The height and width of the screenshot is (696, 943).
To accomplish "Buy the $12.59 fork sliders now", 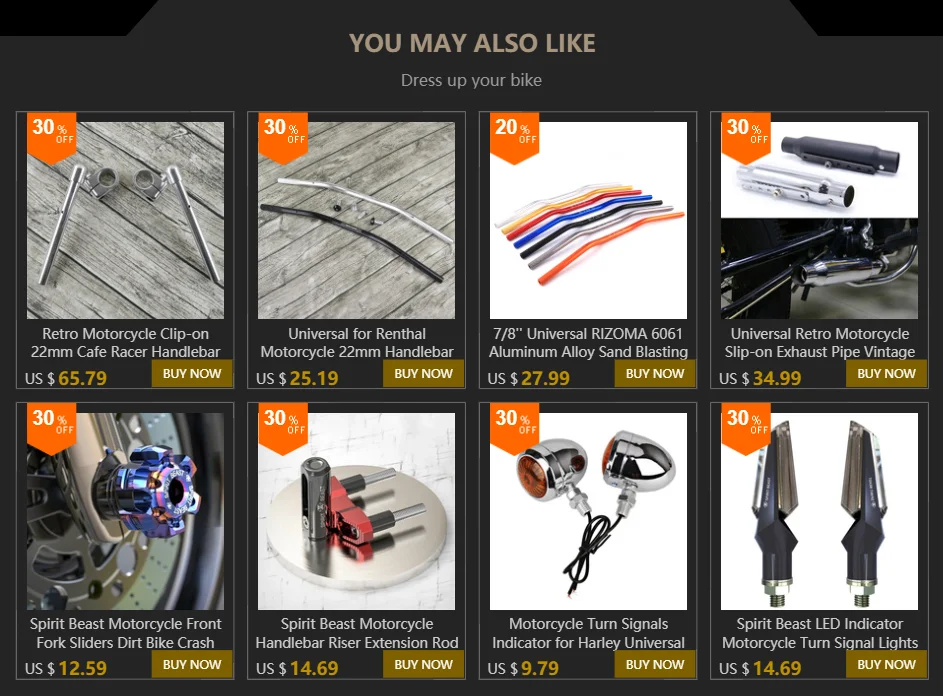I will [192, 665].
